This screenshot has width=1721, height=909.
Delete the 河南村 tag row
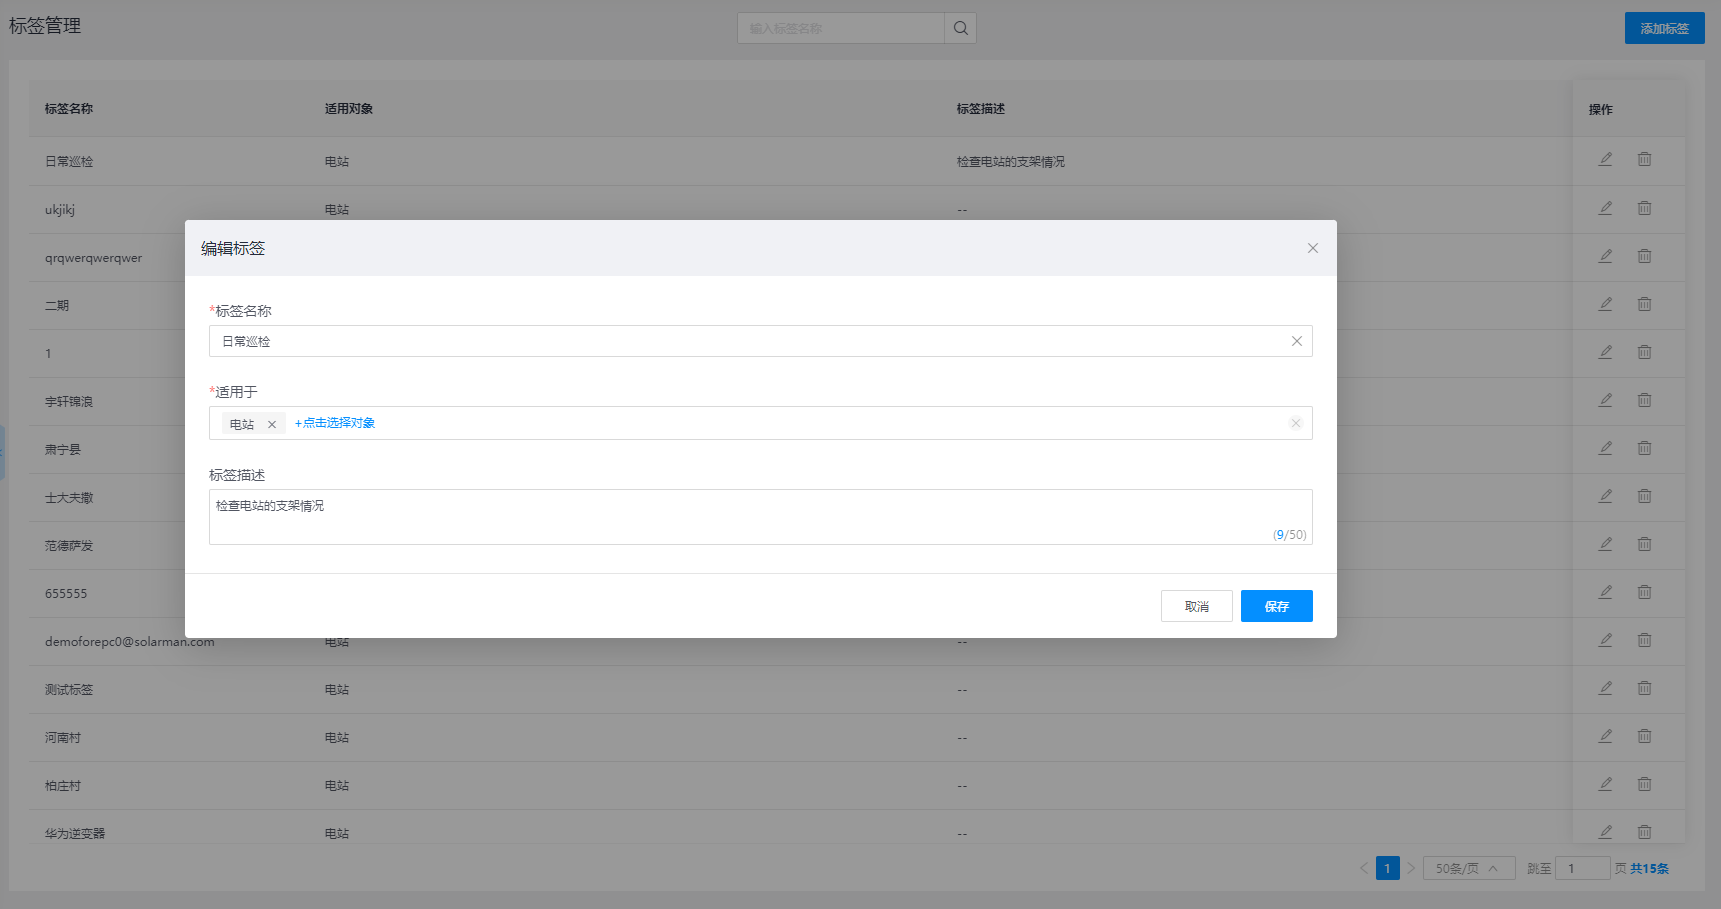(1644, 736)
